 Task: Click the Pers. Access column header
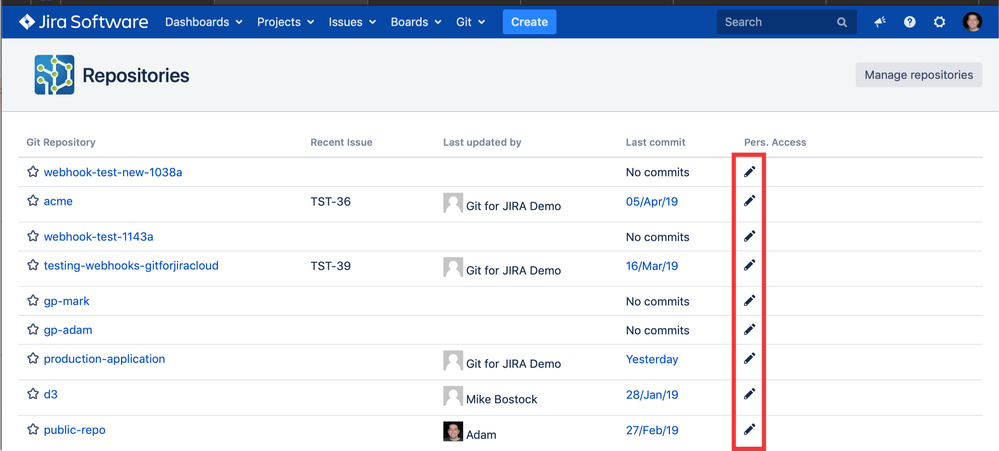[x=775, y=142]
